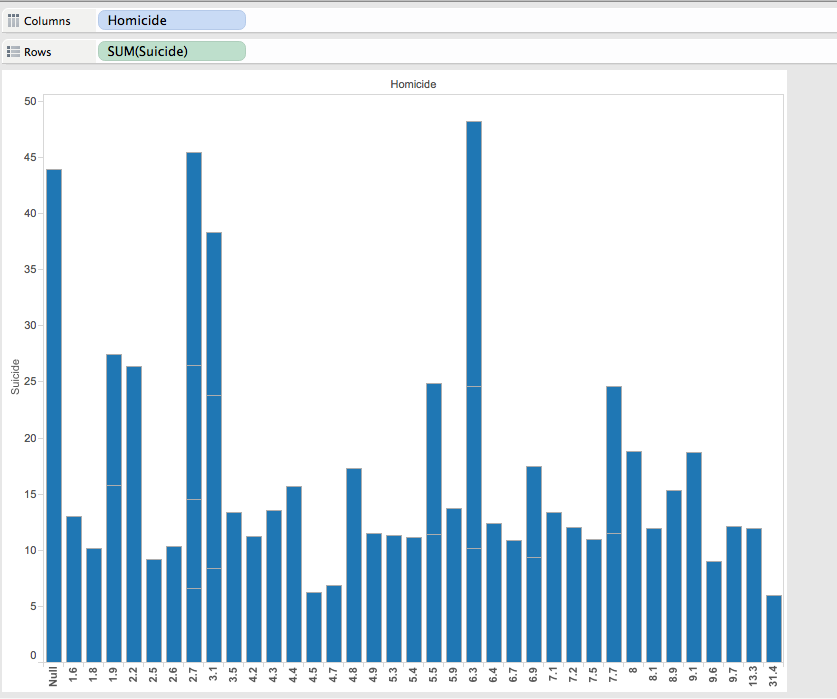Click the Rows shelf icon

(14, 51)
